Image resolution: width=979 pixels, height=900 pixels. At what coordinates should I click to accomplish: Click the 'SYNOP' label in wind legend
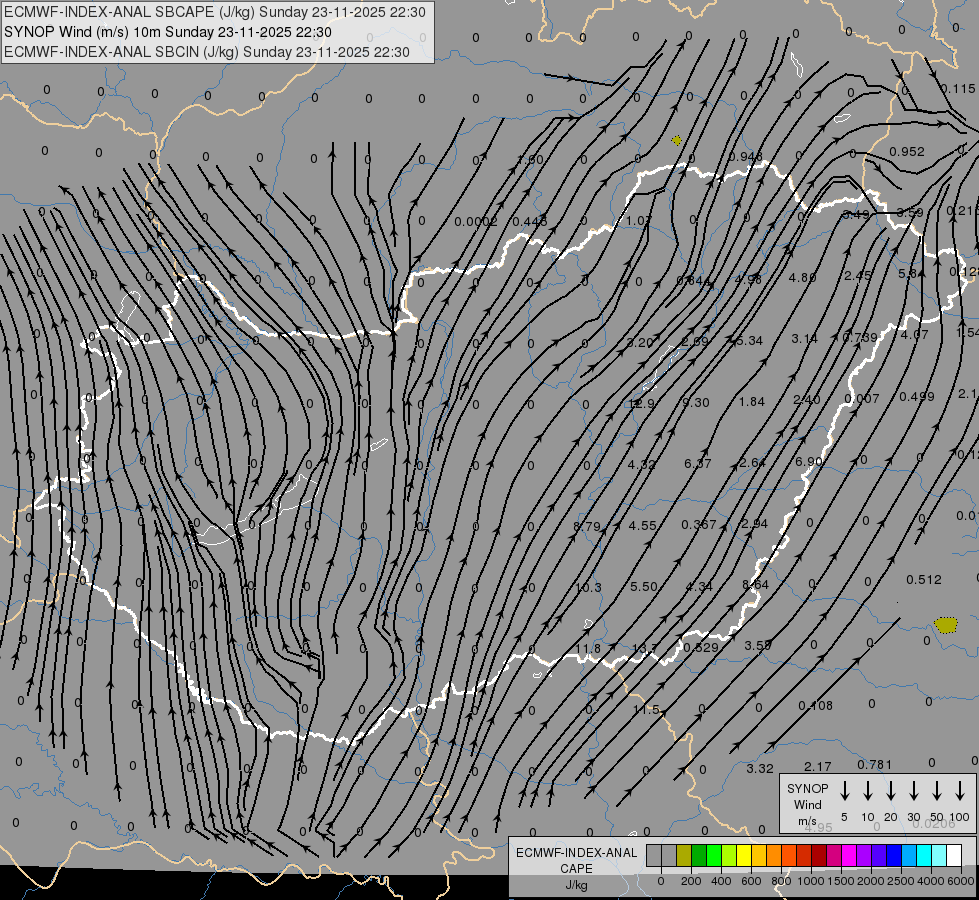(807, 789)
